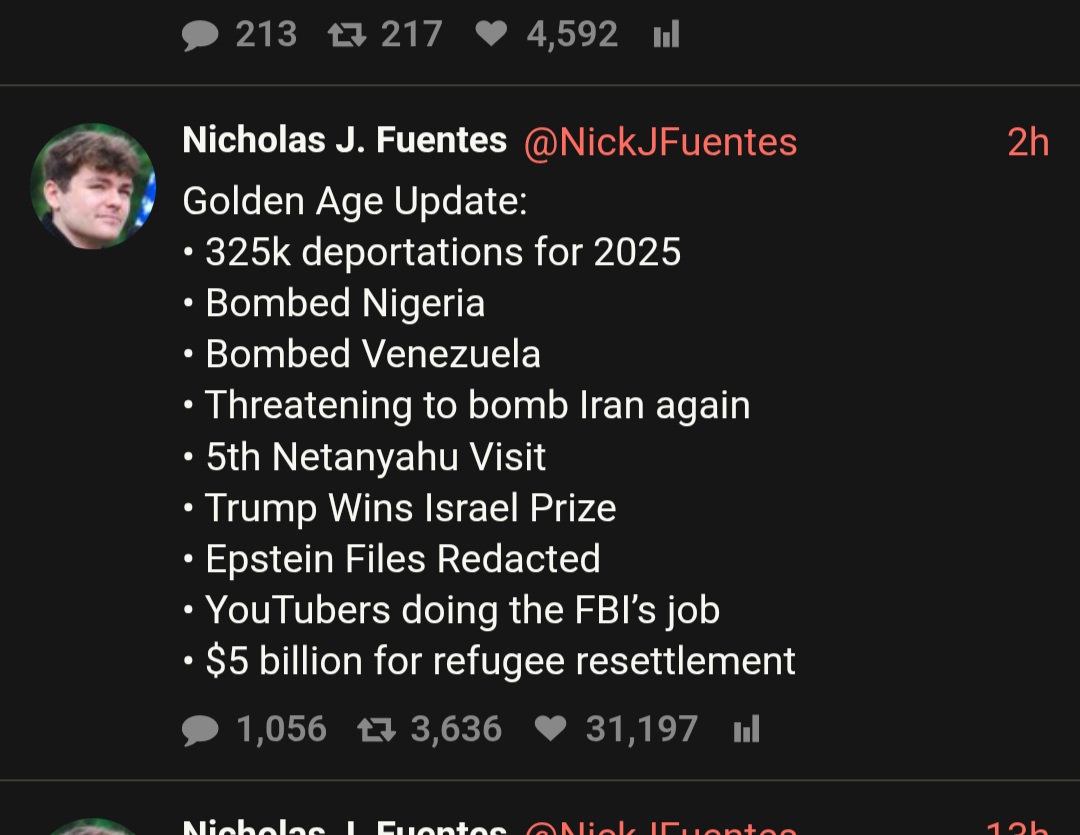This screenshot has height=835, width=1080.
Task: Click the display name on the bottom 12h tweet
Action: (344, 828)
